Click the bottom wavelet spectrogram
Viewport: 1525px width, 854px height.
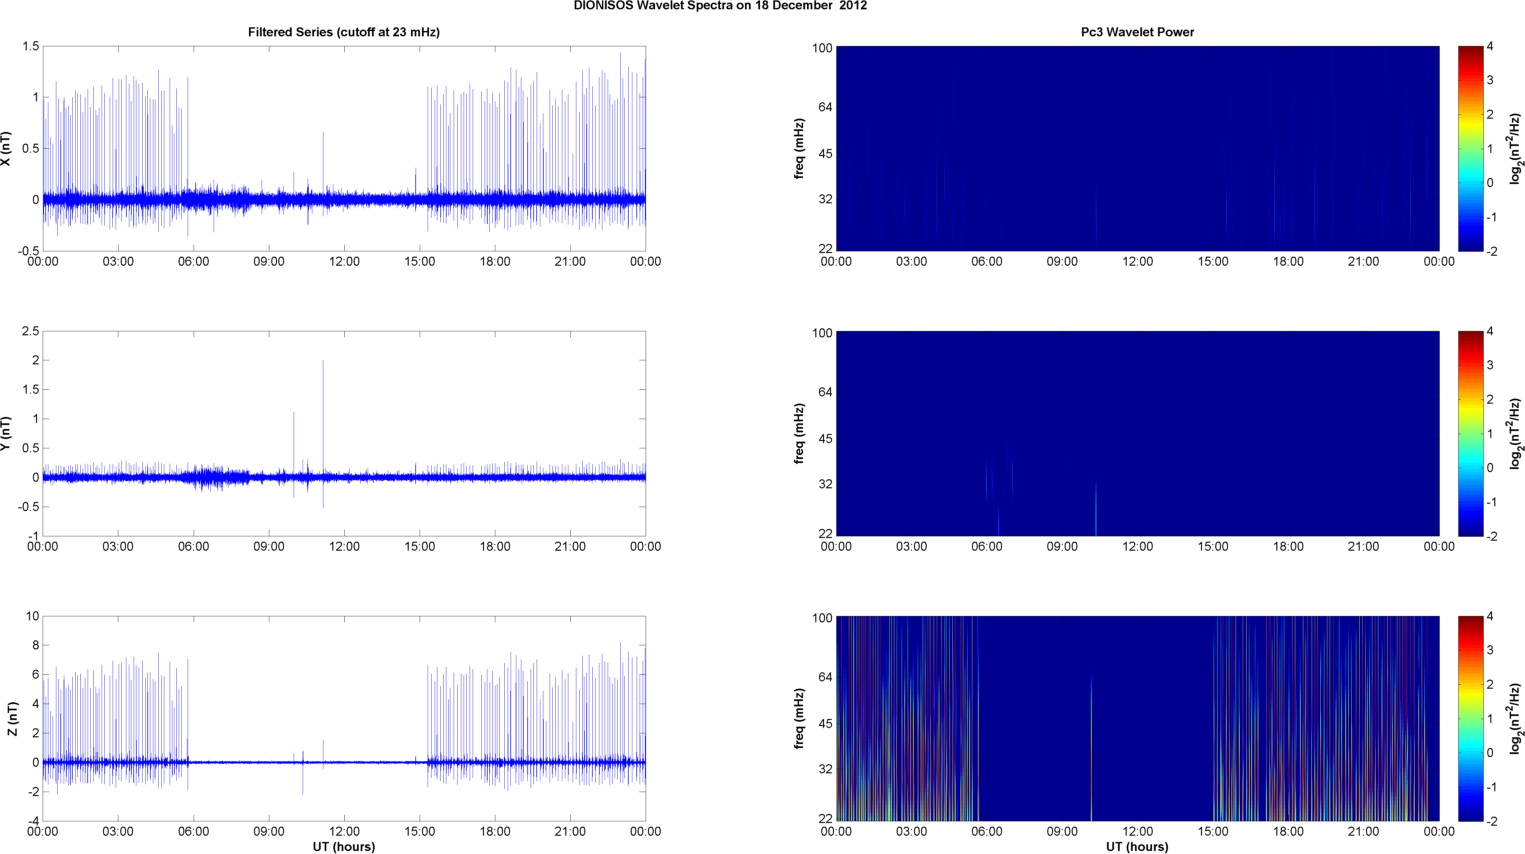[x=1137, y=719]
